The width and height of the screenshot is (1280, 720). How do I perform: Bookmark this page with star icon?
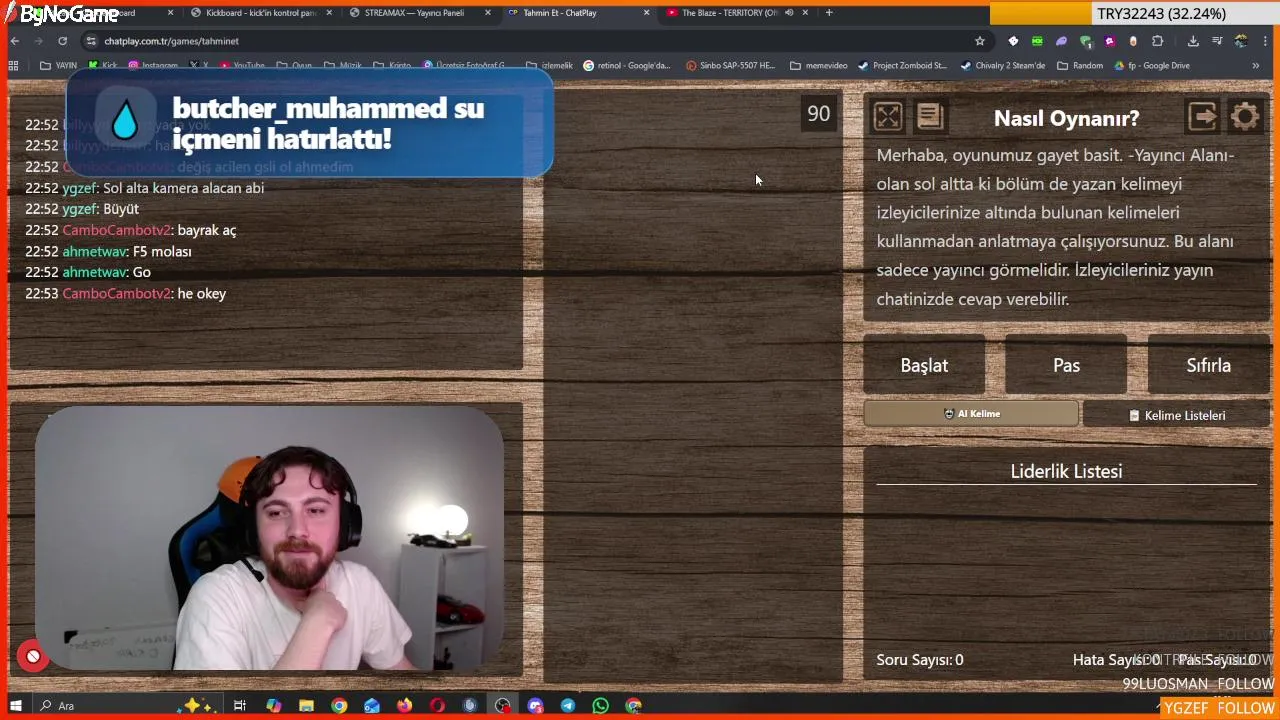[x=980, y=41]
